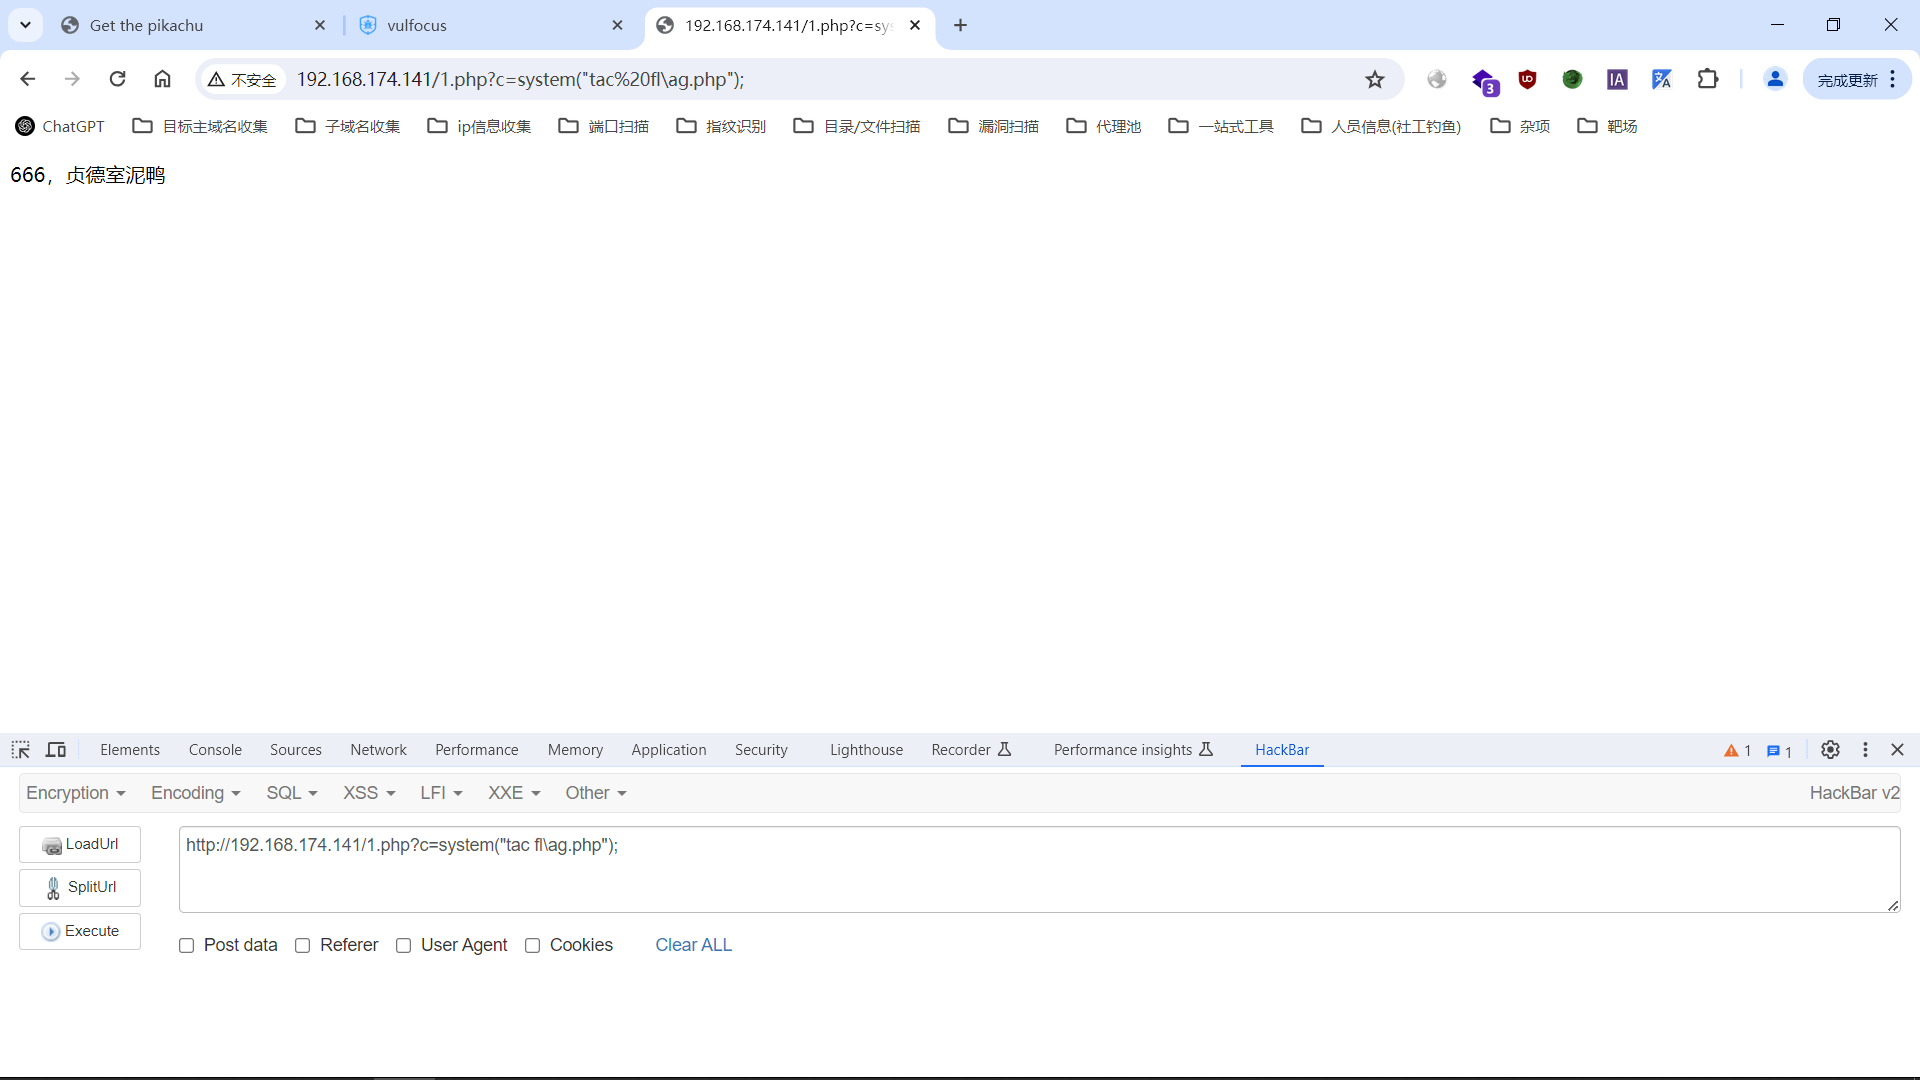Activate the DevTools inspect element picker

point(21,750)
